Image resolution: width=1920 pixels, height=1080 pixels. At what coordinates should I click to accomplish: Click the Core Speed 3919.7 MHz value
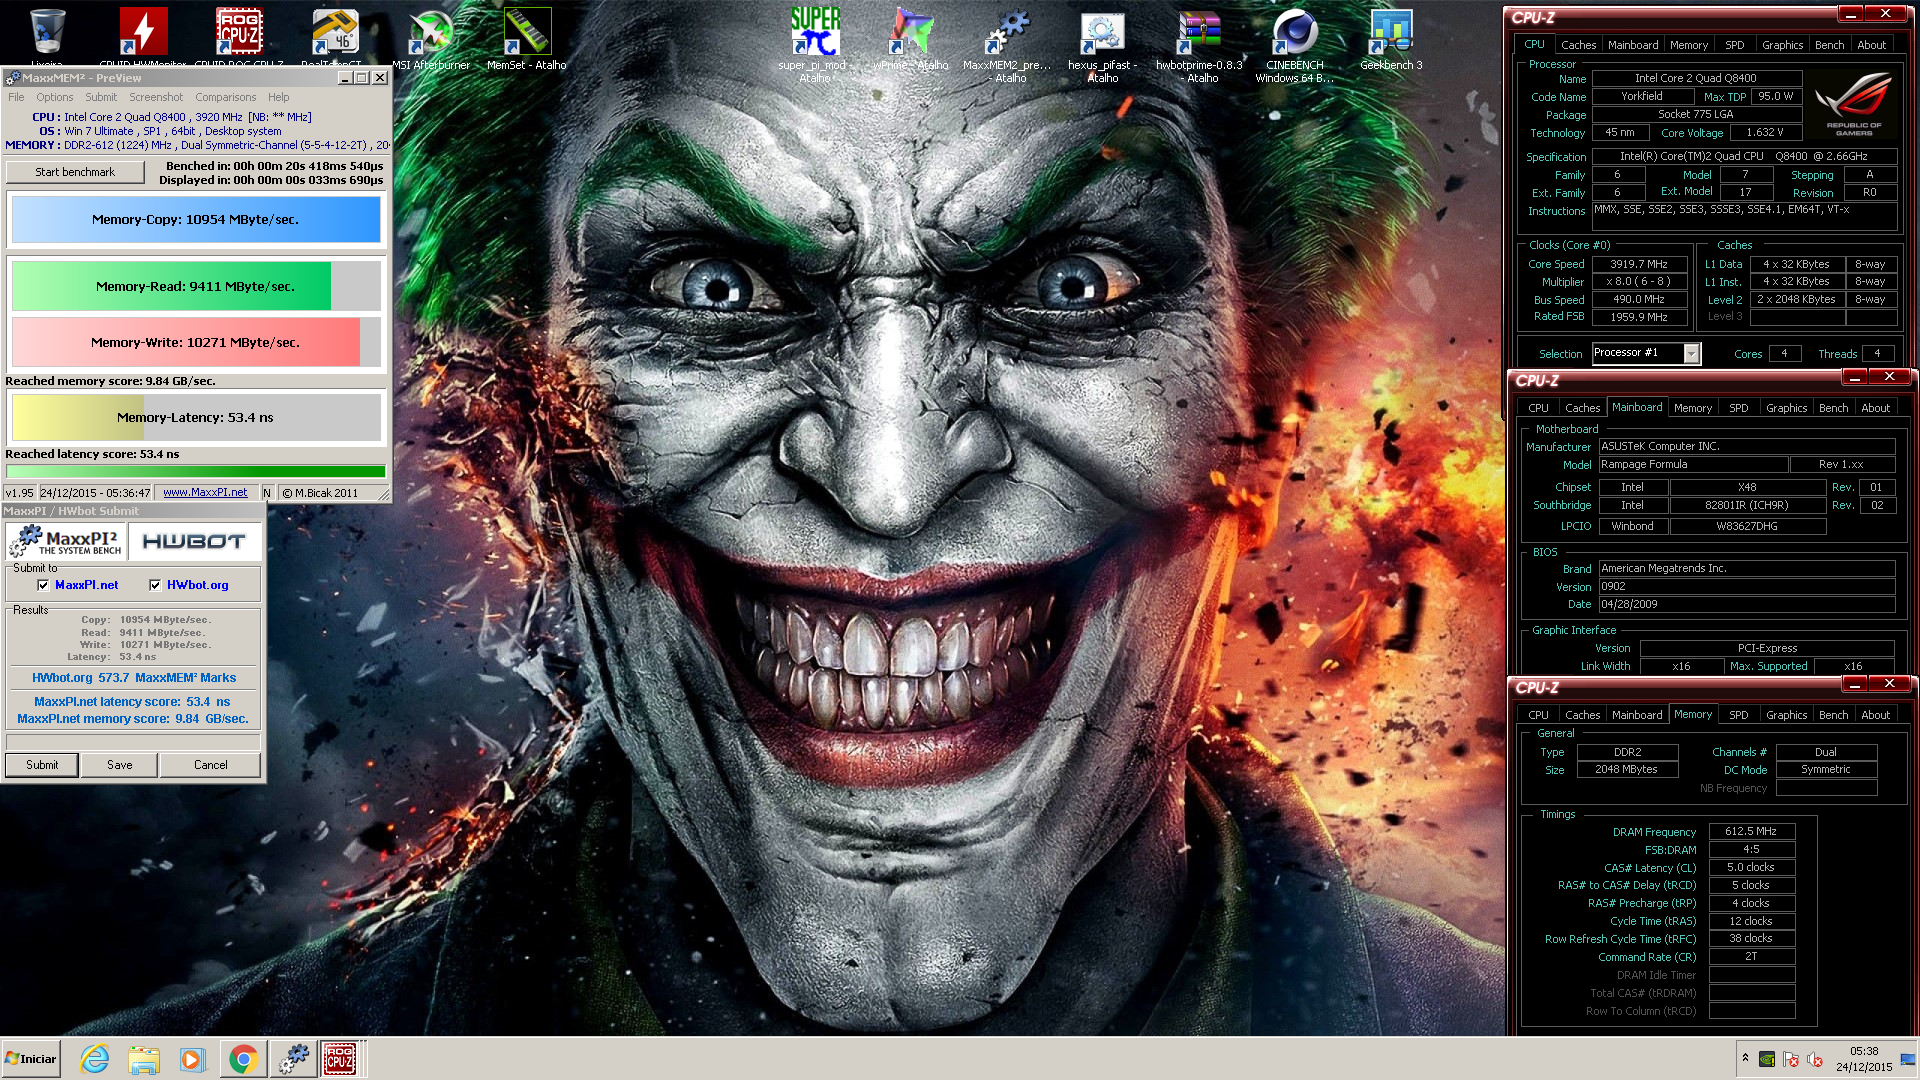click(1638, 264)
